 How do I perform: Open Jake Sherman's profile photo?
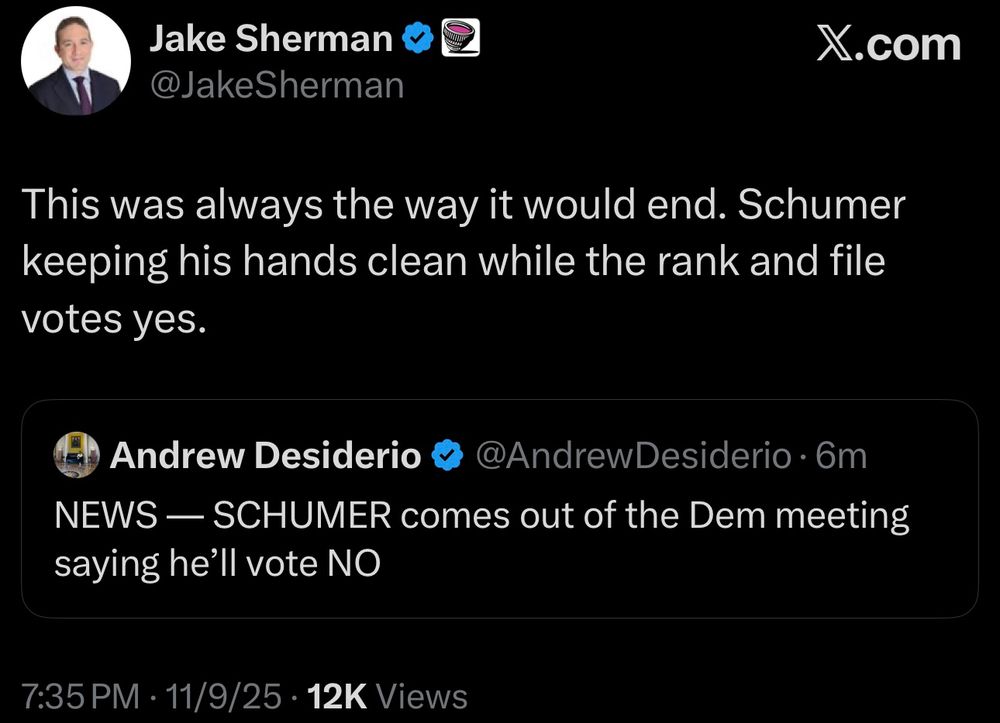click(76, 61)
